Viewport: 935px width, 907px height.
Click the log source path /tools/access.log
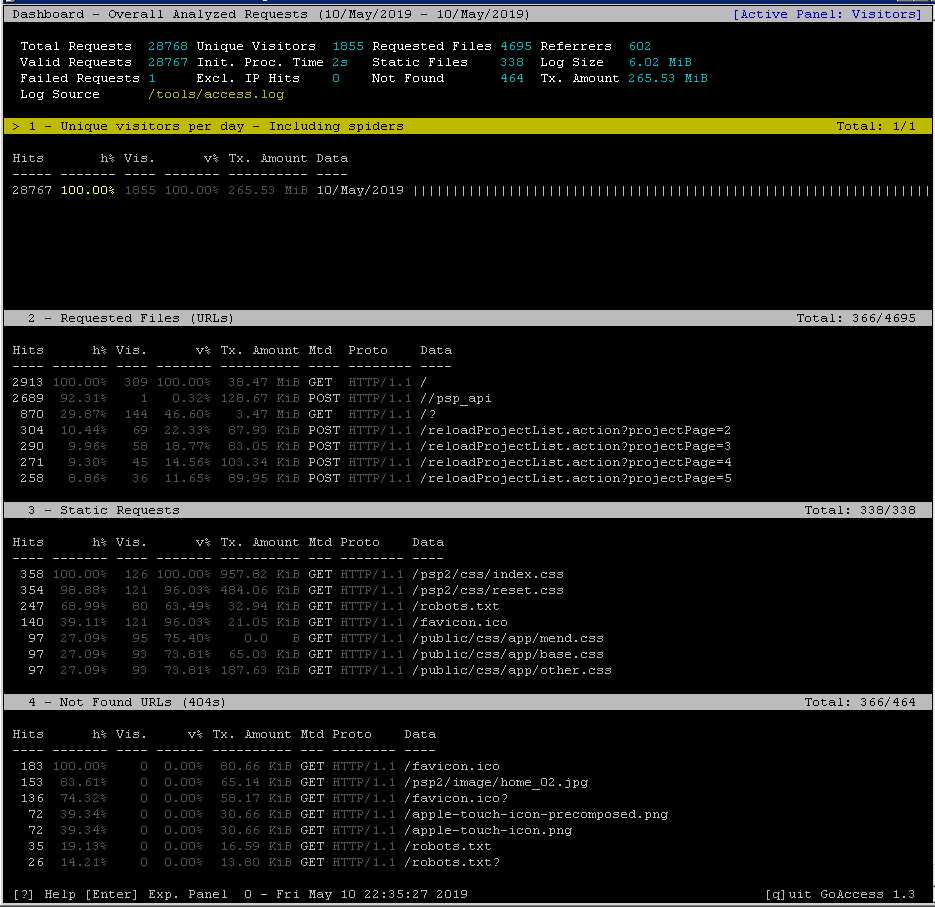click(x=216, y=94)
